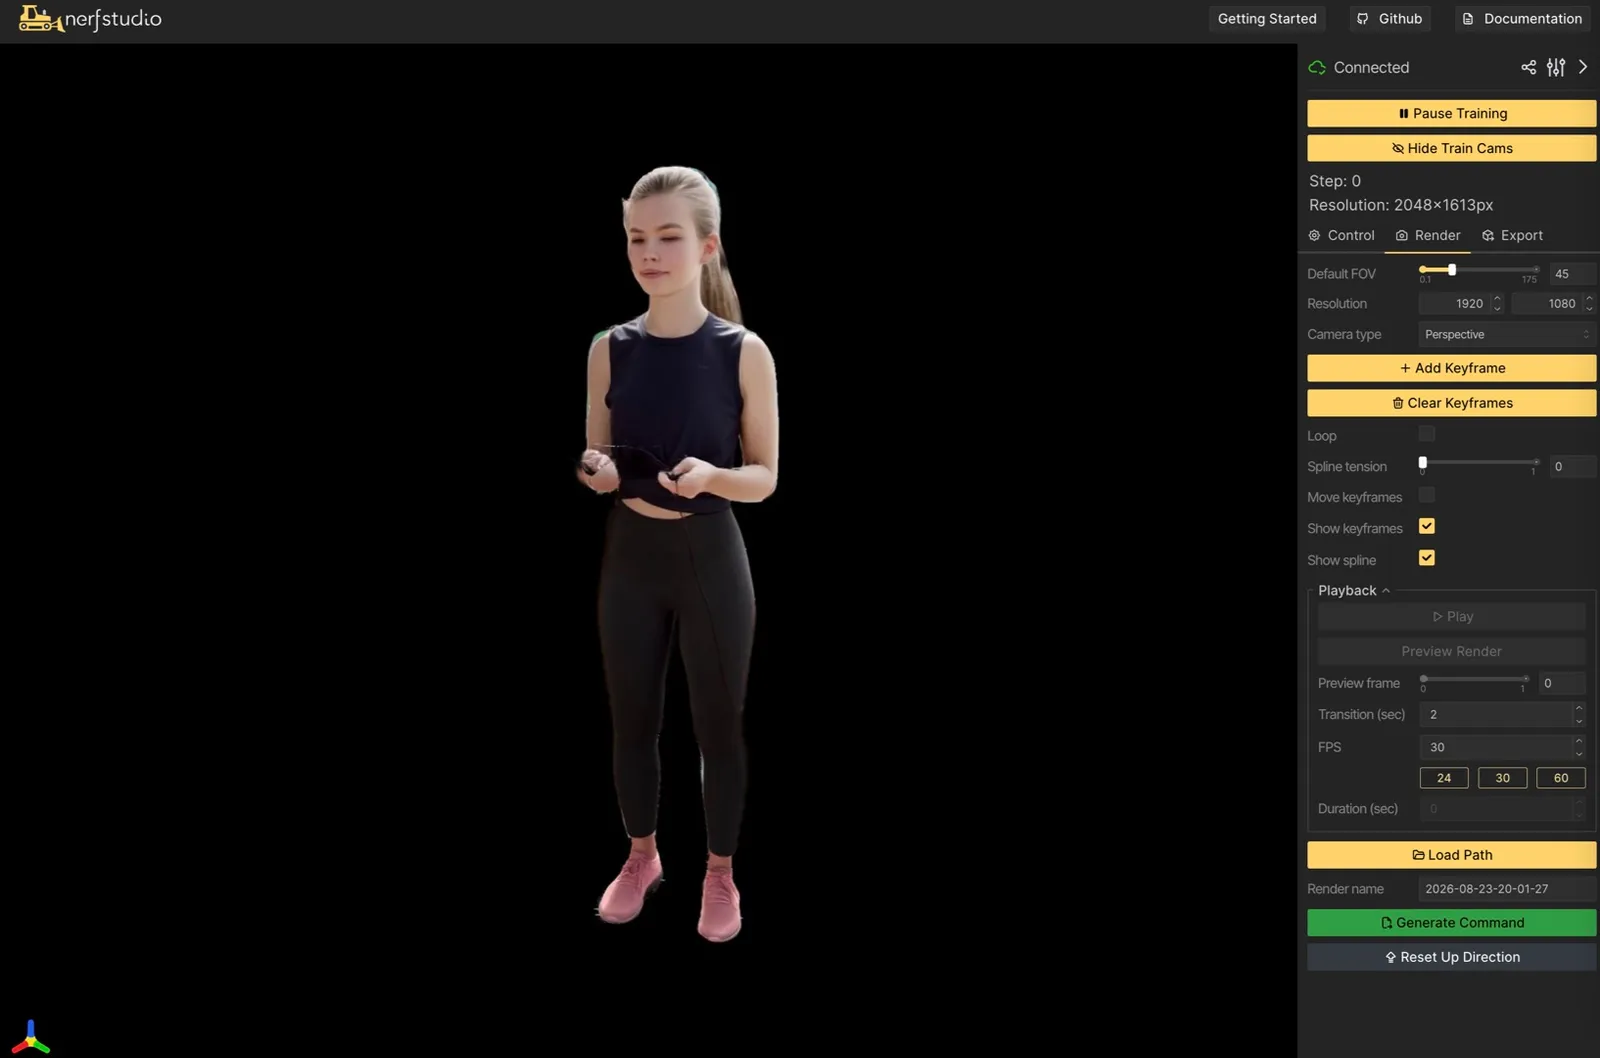Click the Preview Render button
Image resolution: width=1600 pixels, height=1058 pixels.
(1451, 651)
